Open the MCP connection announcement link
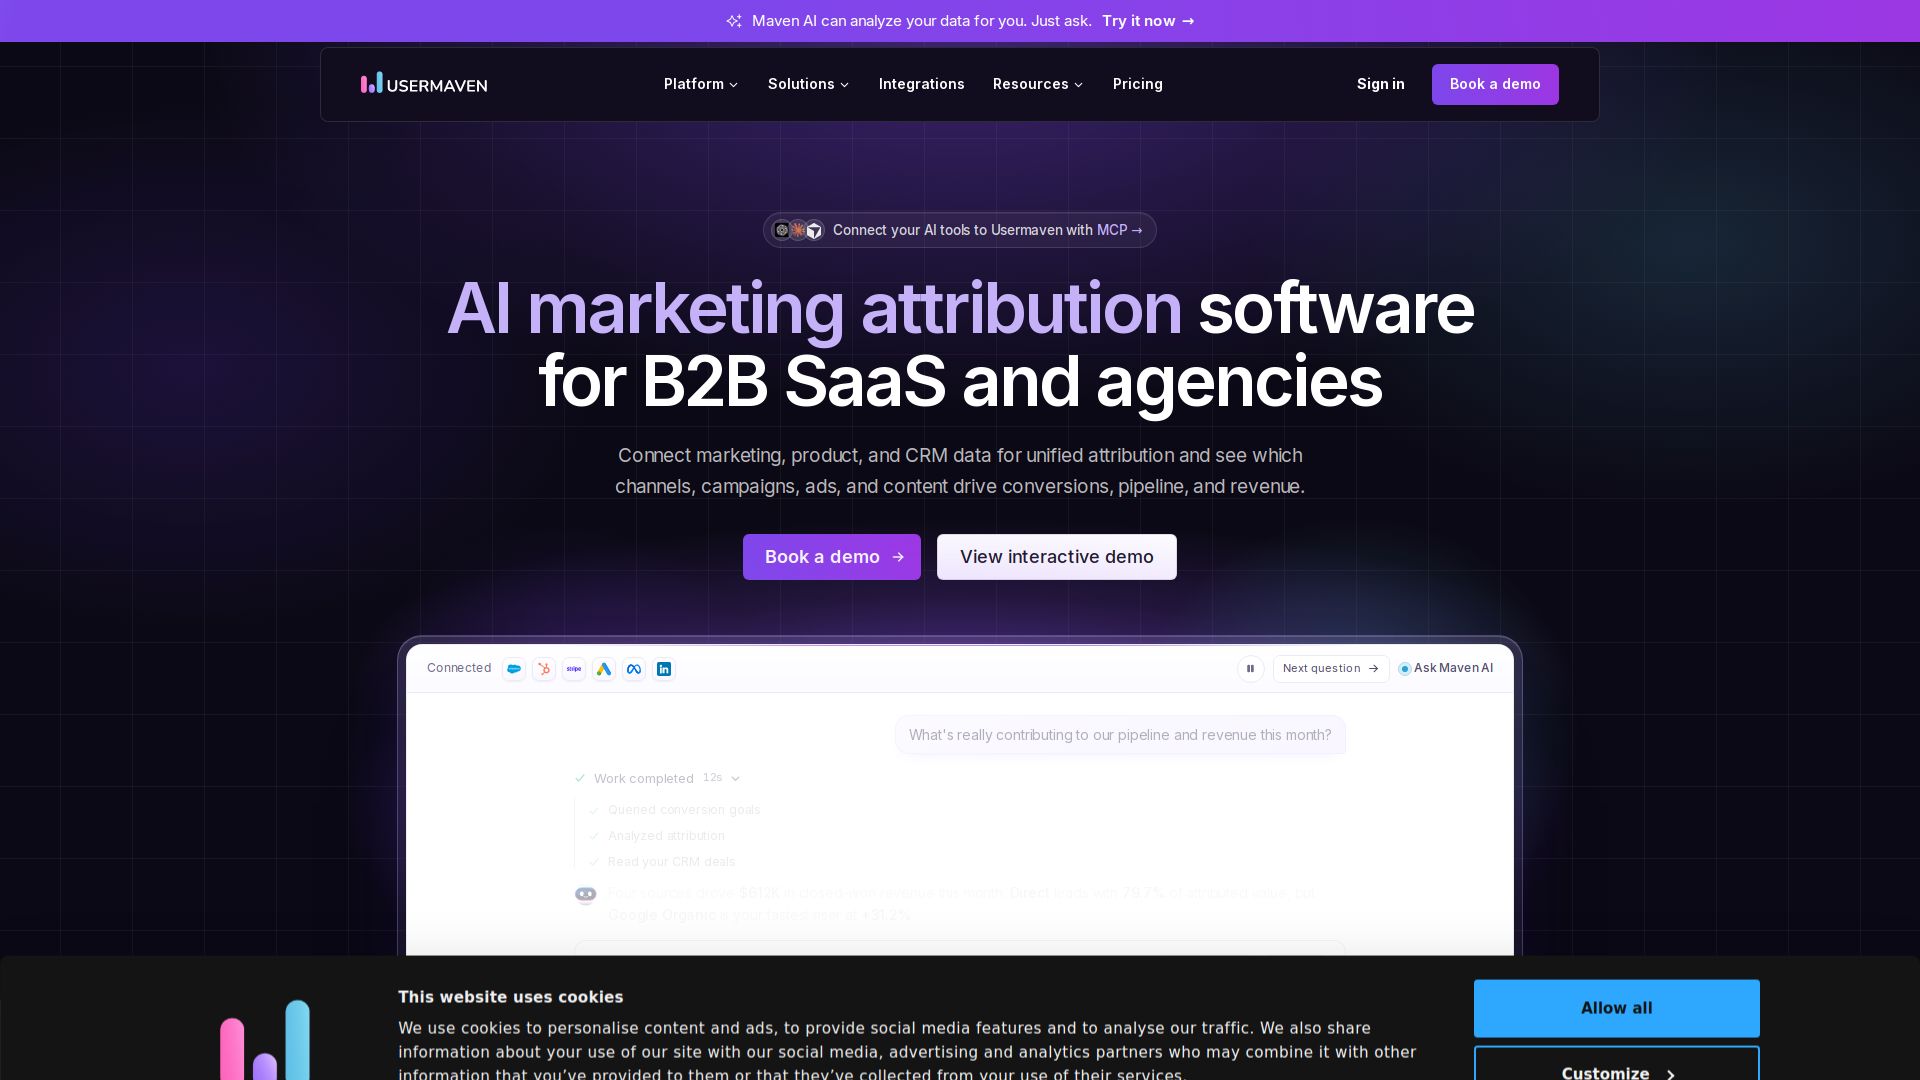The height and width of the screenshot is (1080, 1920). click(960, 230)
